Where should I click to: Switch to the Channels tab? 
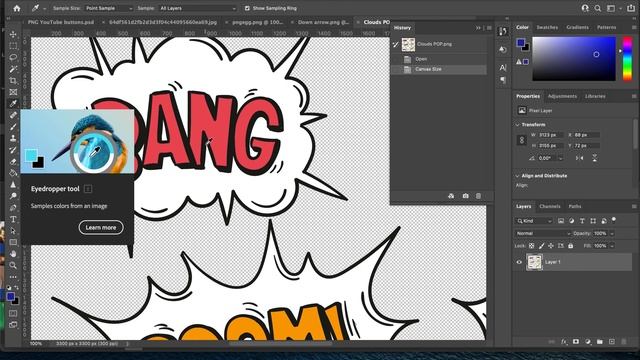pos(549,207)
